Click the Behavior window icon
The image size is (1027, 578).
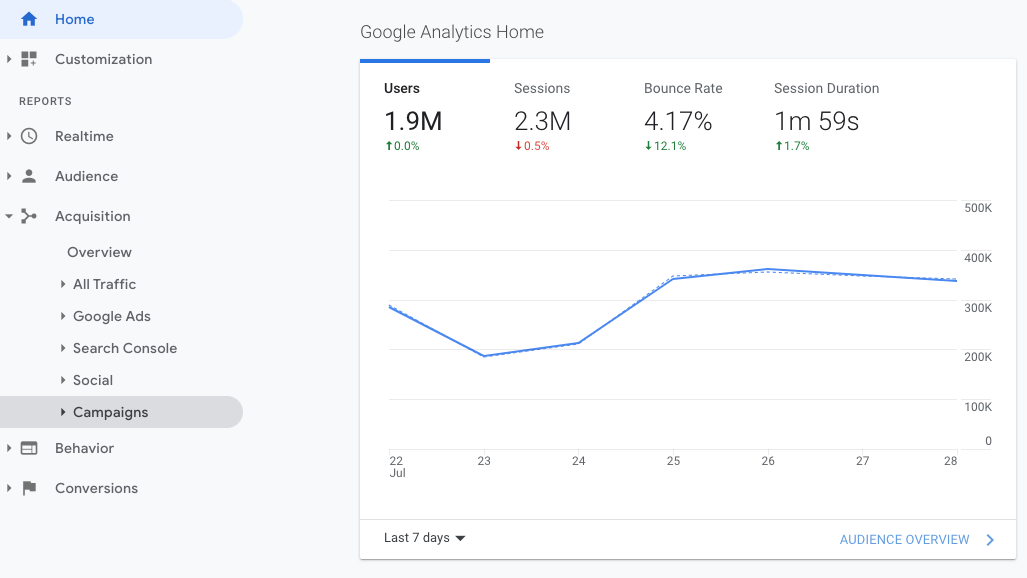coord(29,448)
